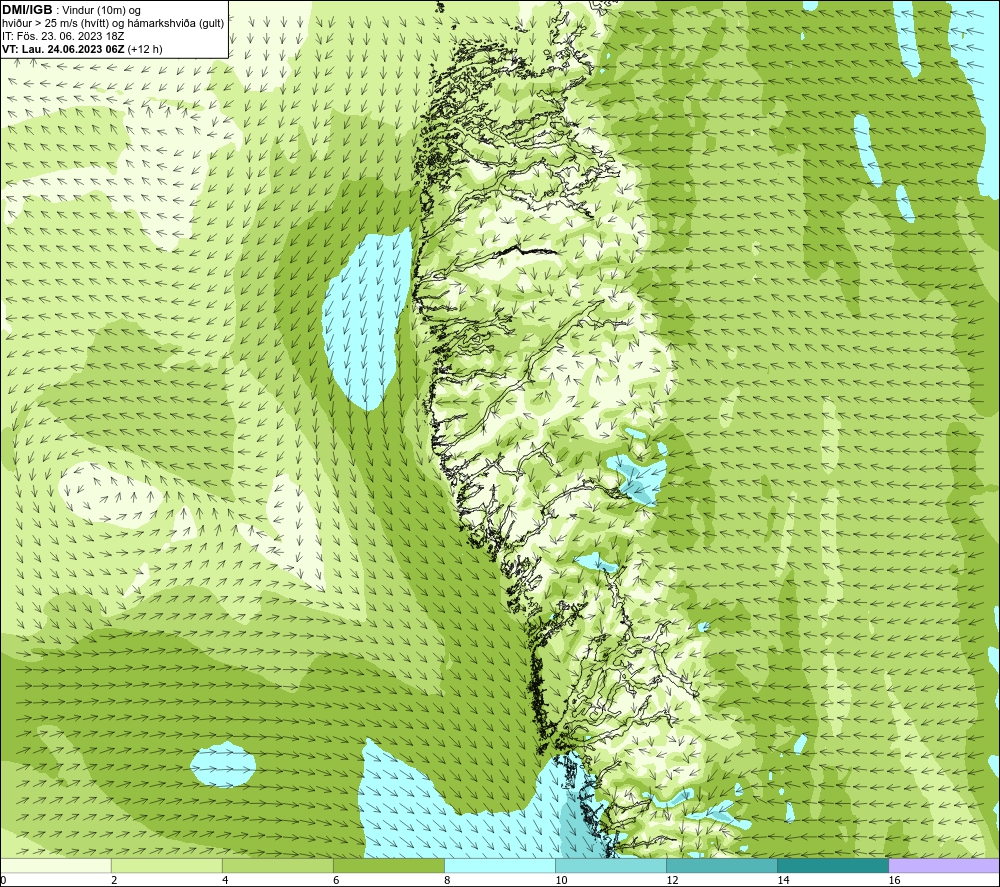
Task: Click the 4–6 m/s green legend swatch
Action: pyautogui.click(x=278, y=865)
